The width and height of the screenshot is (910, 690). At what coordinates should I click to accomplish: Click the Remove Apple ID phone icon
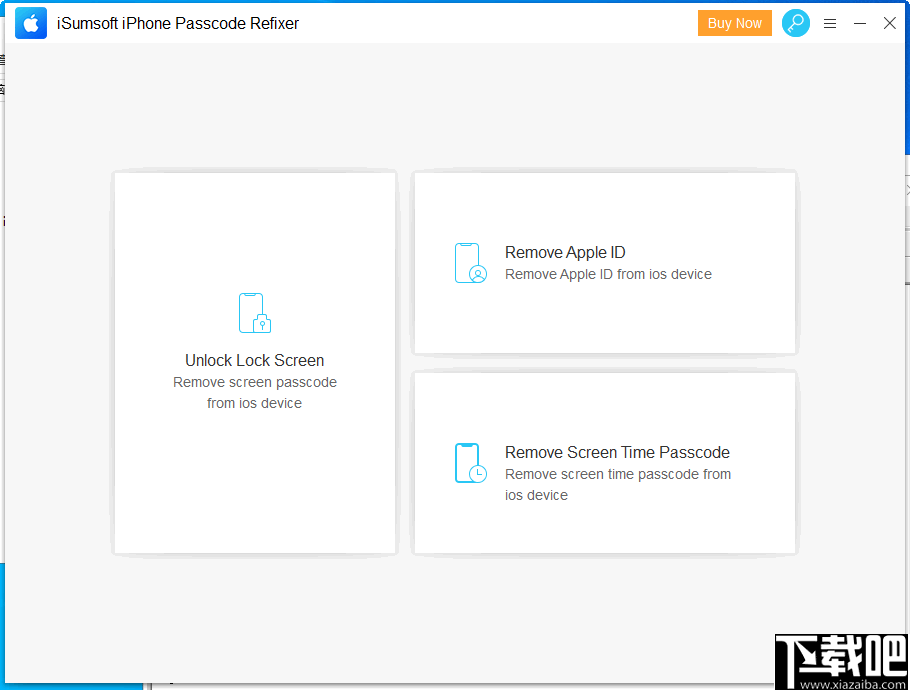[470, 263]
